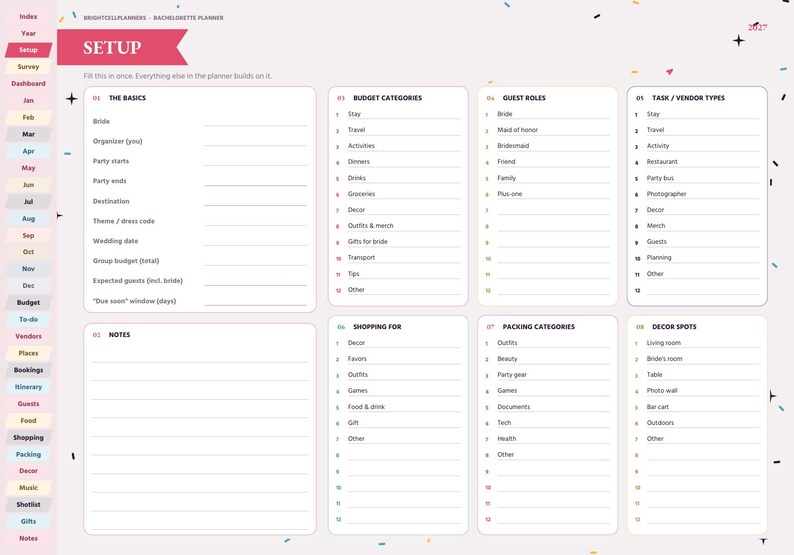Click empty row 12 in Task / Vendor Types
This screenshot has width=794, height=555.
click(703, 290)
